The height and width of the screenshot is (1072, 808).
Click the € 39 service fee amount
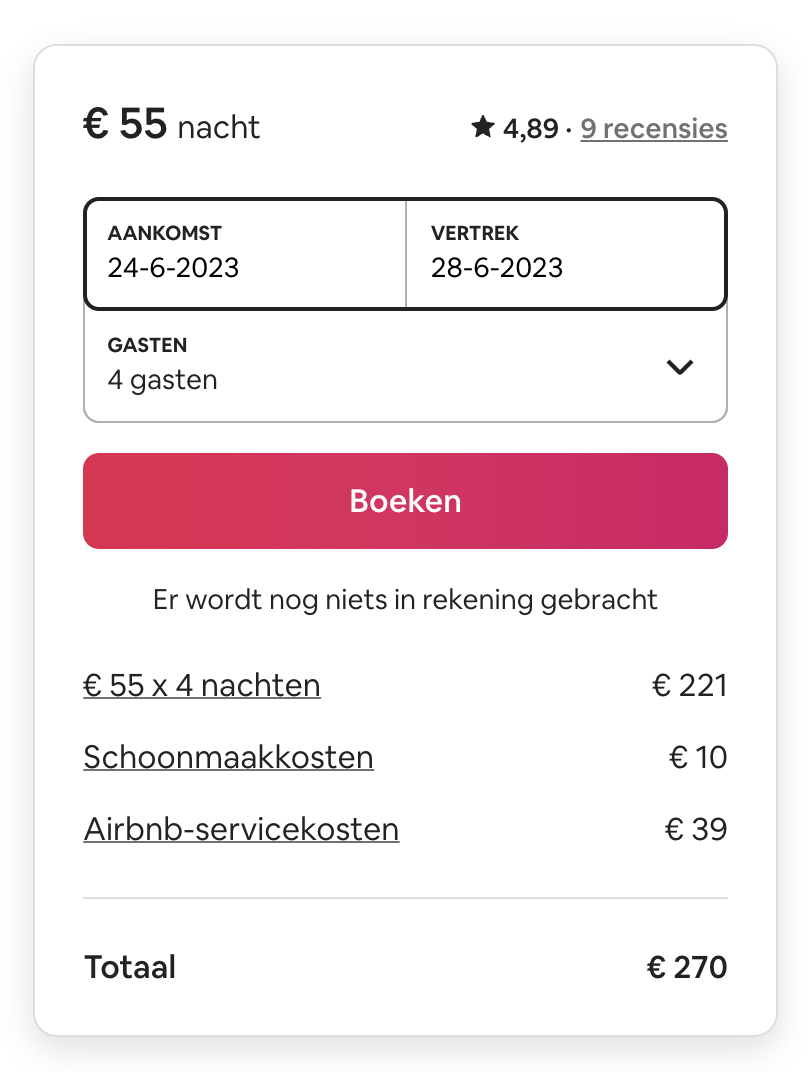click(x=695, y=829)
